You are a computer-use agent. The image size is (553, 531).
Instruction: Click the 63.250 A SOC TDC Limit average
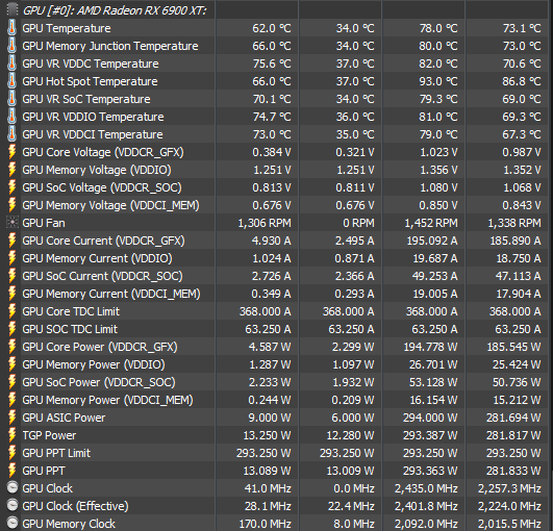coord(518,329)
